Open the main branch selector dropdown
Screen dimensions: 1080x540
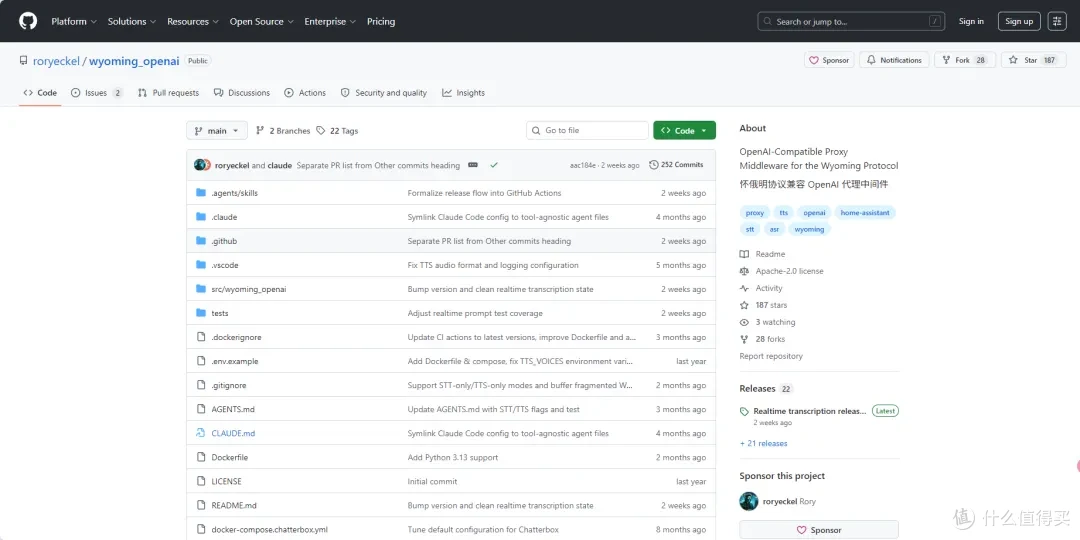(x=217, y=131)
